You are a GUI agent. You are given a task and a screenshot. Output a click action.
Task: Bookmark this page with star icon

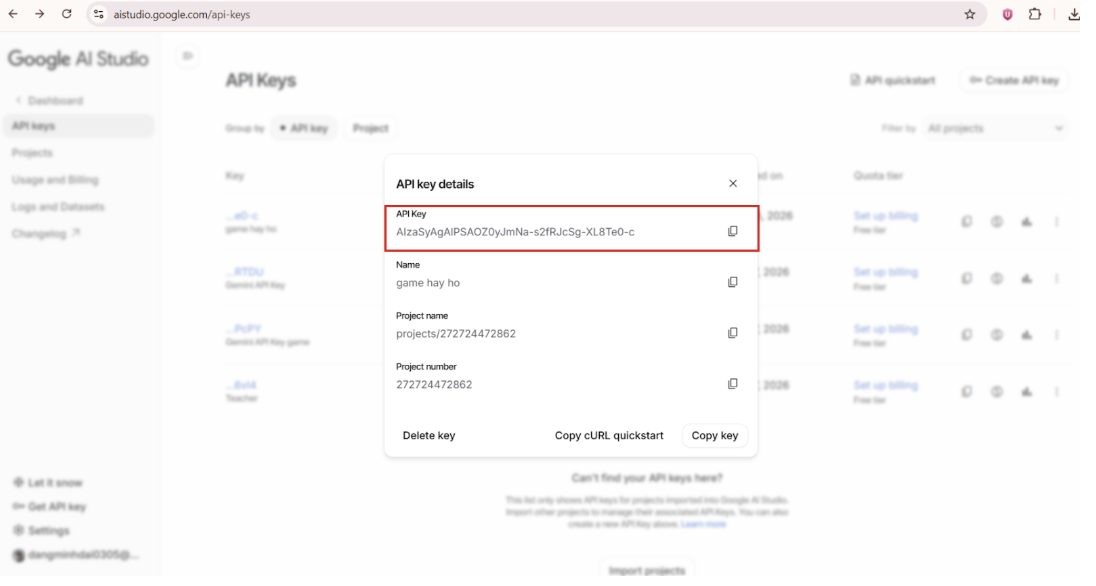click(x=969, y=14)
